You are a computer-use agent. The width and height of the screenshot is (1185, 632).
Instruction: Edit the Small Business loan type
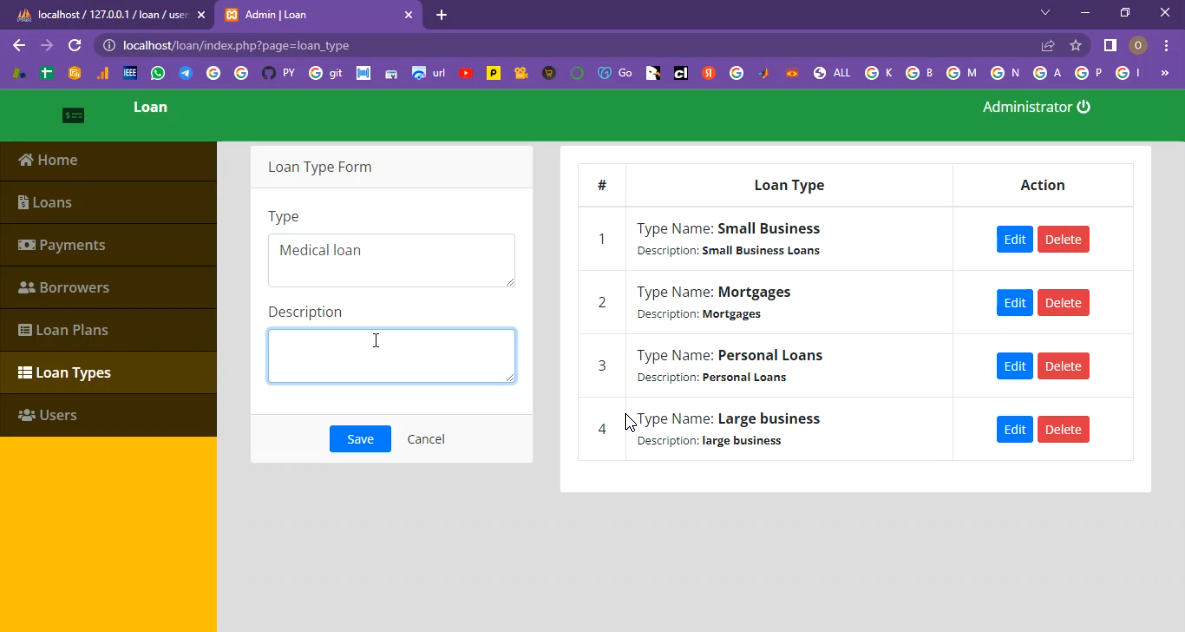tap(1014, 240)
